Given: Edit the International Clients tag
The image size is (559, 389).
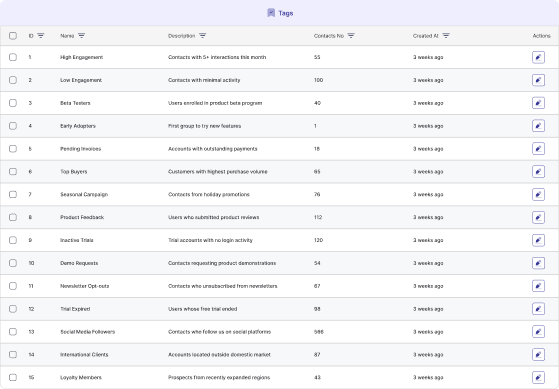Looking at the screenshot, I should pos(538,354).
